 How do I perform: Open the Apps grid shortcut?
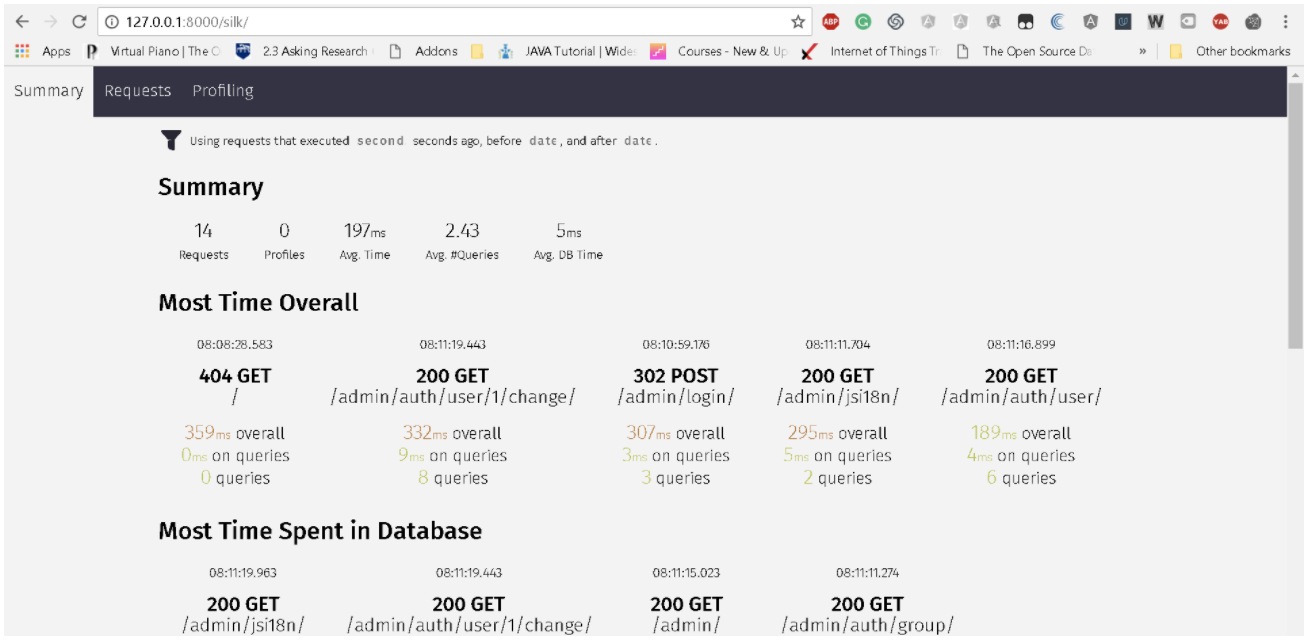[43, 51]
